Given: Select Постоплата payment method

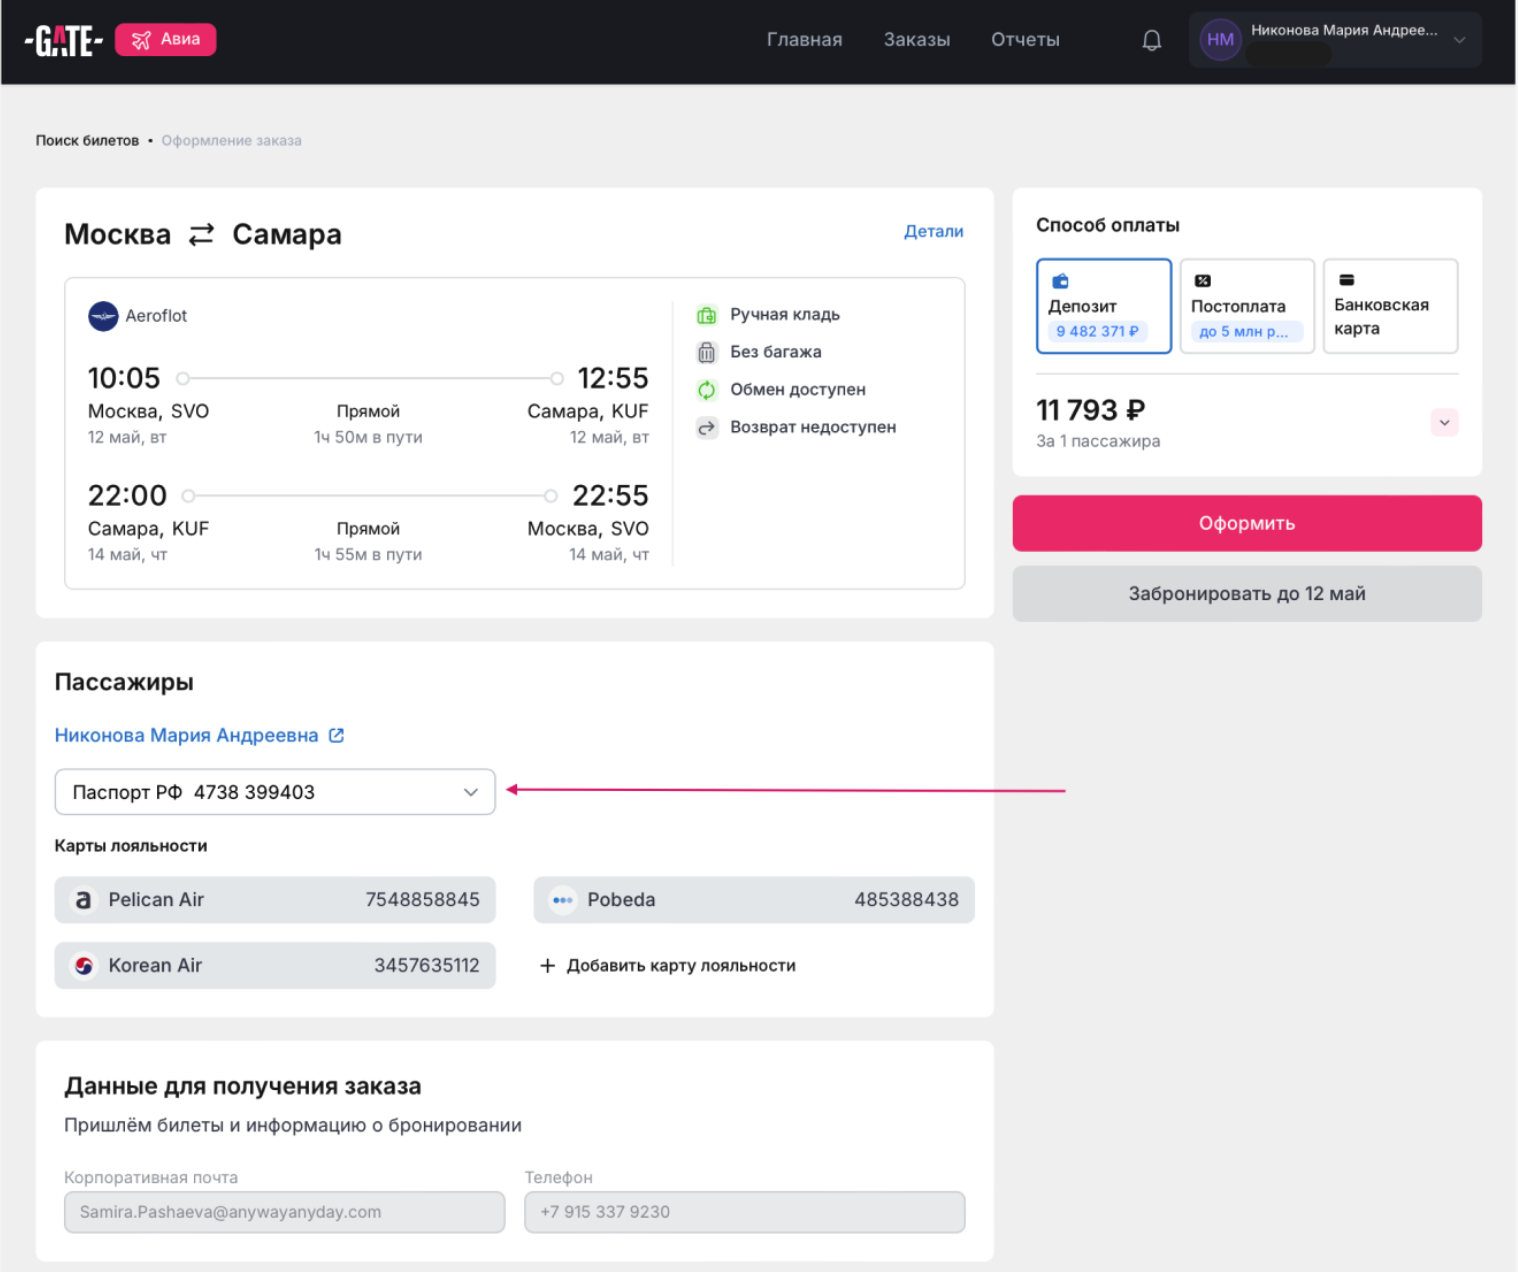Looking at the screenshot, I should tap(1246, 306).
